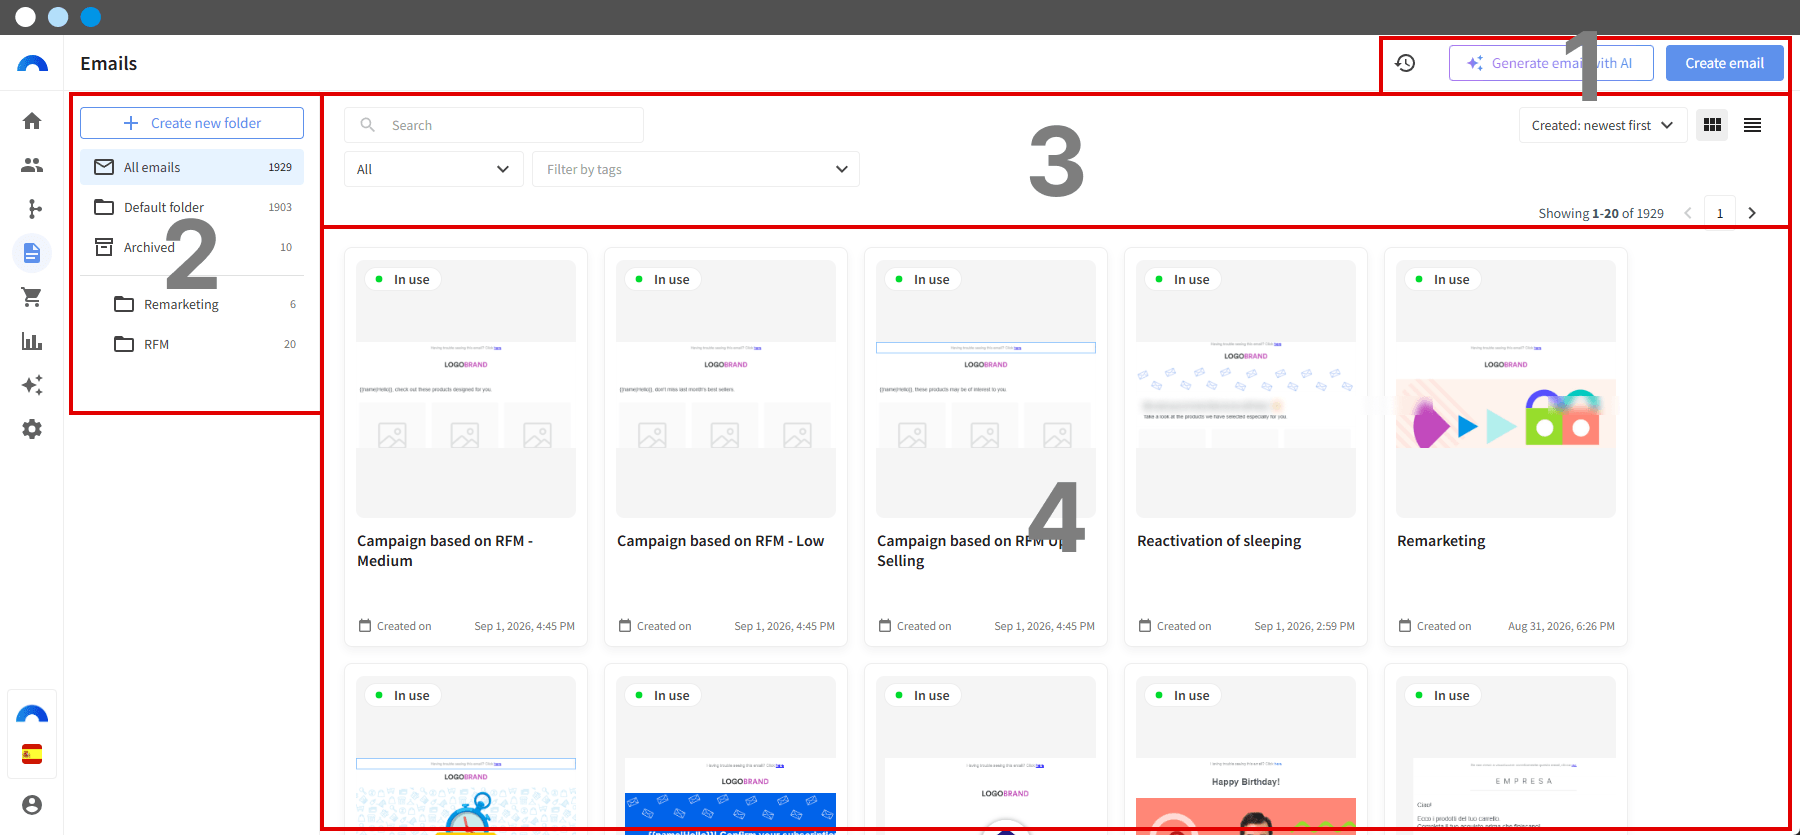Image resolution: width=1800 pixels, height=835 pixels.
Task: Click page number 1 in pagination
Action: pyautogui.click(x=1720, y=213)
